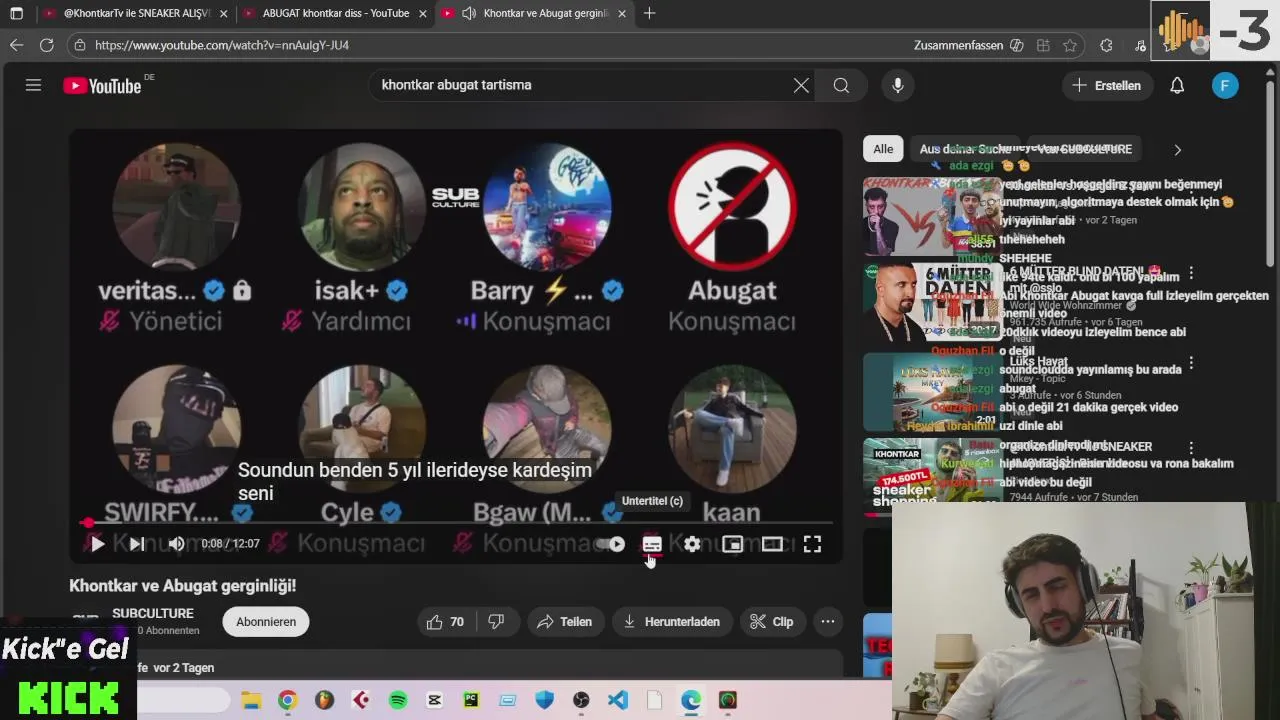The height and width of the screenshot is (720, 1280).
Task: Open the notifications bell
Action: pos(1177,85)
